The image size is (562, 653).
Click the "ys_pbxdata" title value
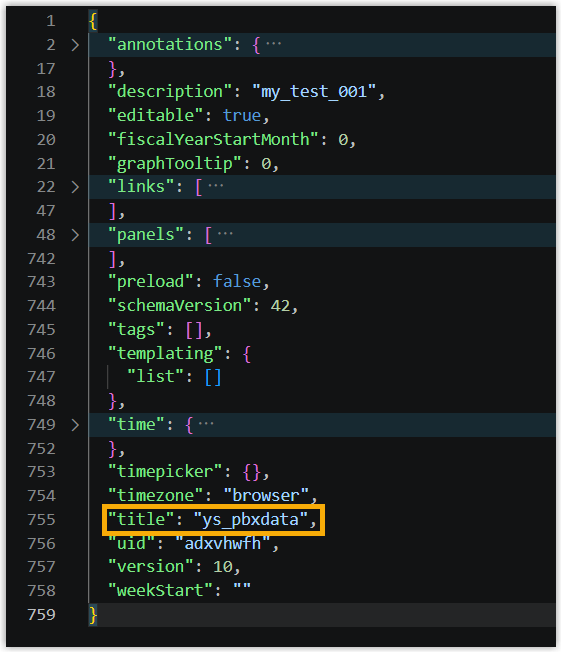(251, 520)
